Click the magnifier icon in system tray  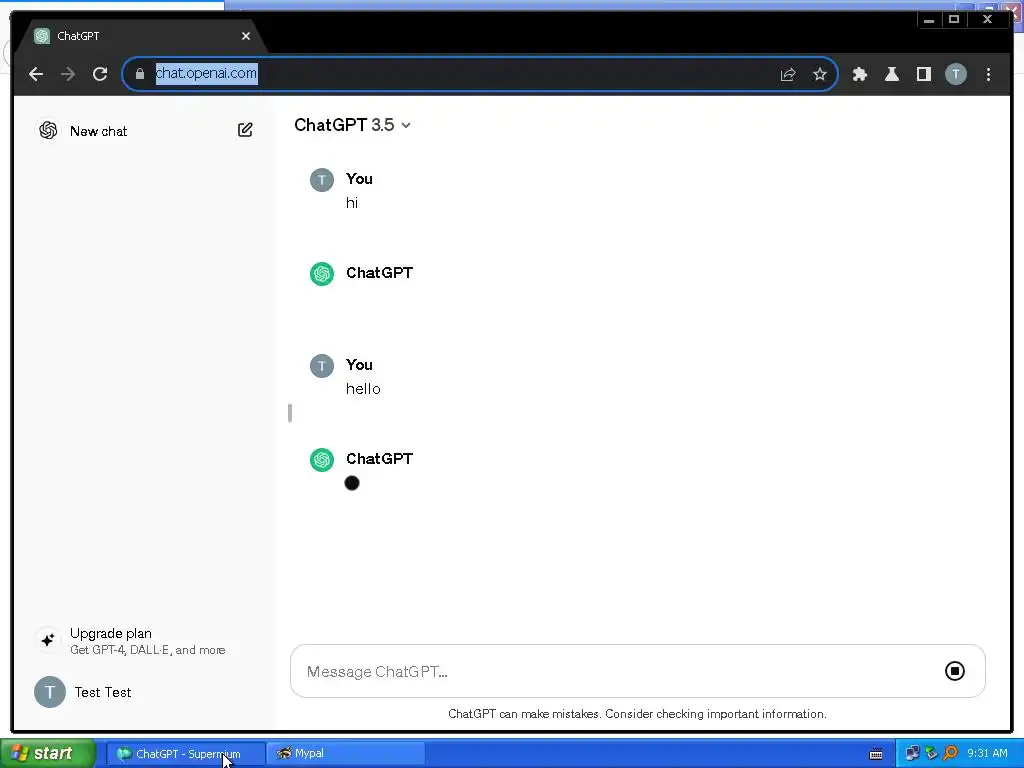click(x=950, y=754)
